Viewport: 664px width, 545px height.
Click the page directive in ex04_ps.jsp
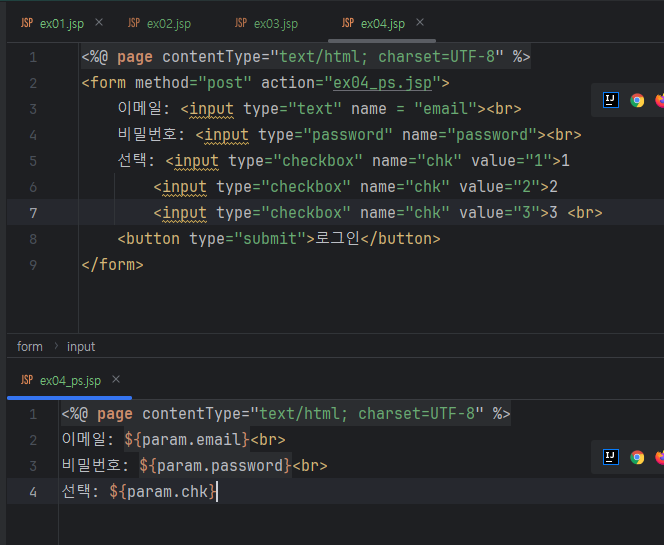tap(286, 414)
